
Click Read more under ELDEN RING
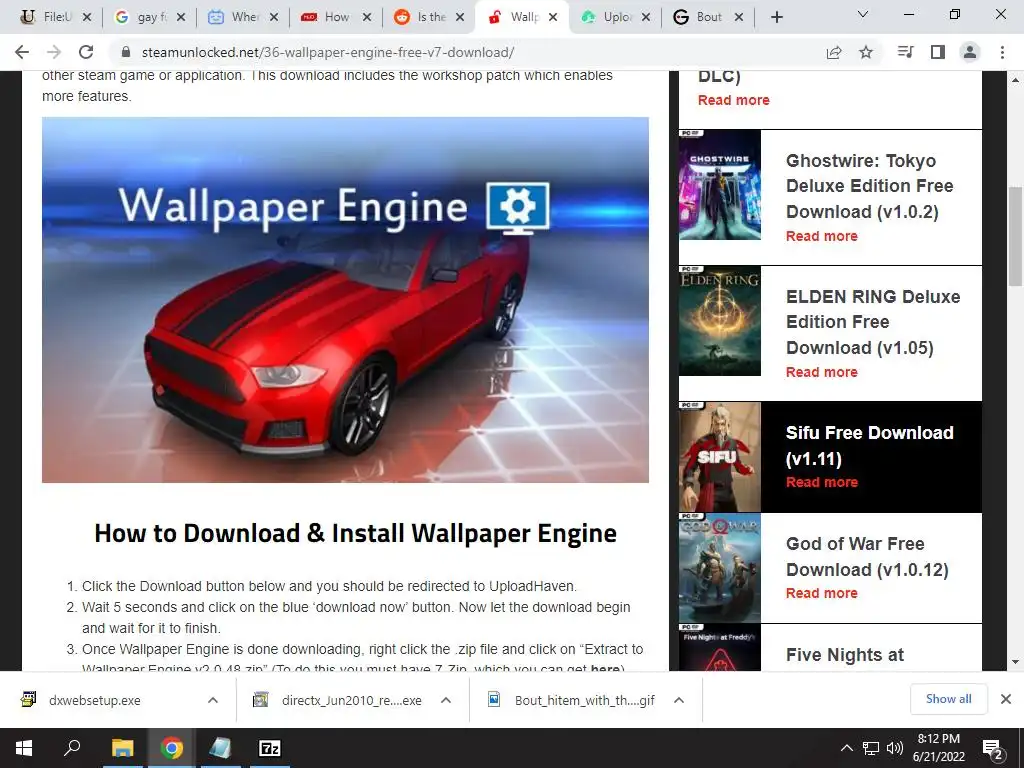click(x=822, y=372)
